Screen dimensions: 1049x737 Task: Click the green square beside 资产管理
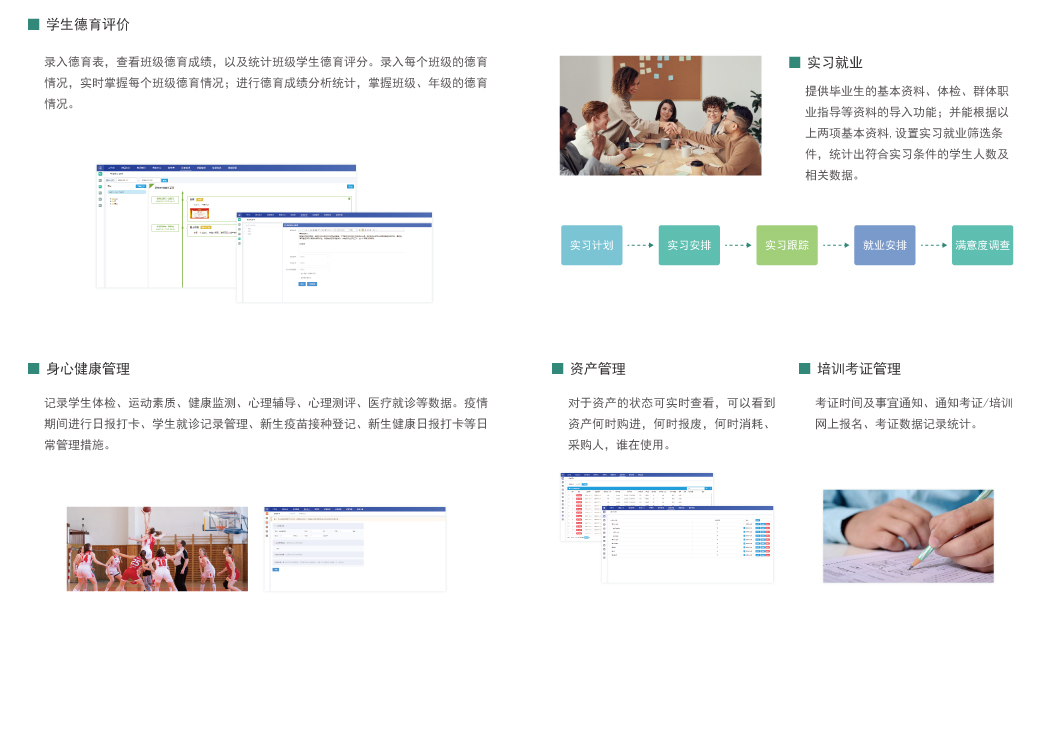(557, 368)
